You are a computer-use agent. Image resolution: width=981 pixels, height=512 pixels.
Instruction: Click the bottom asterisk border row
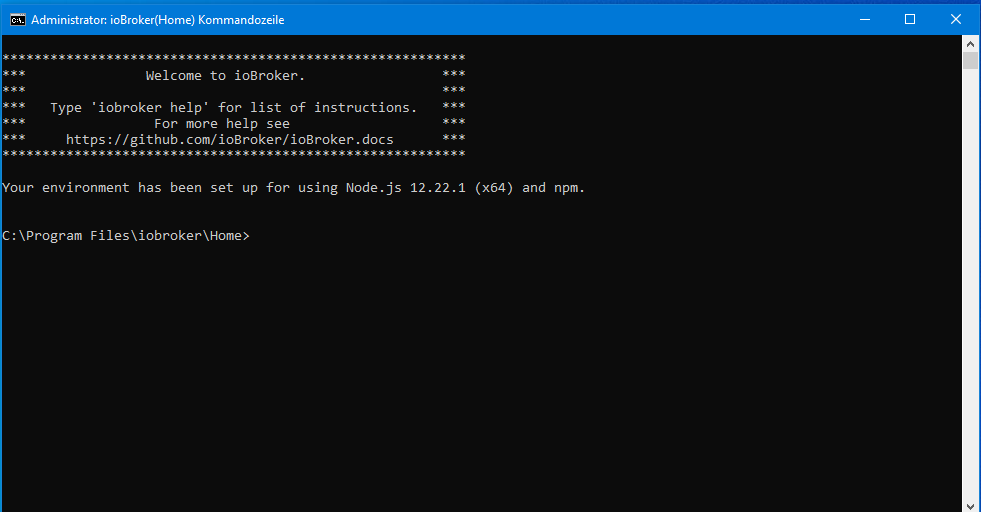pyautogui.click(x=233, y=155)
